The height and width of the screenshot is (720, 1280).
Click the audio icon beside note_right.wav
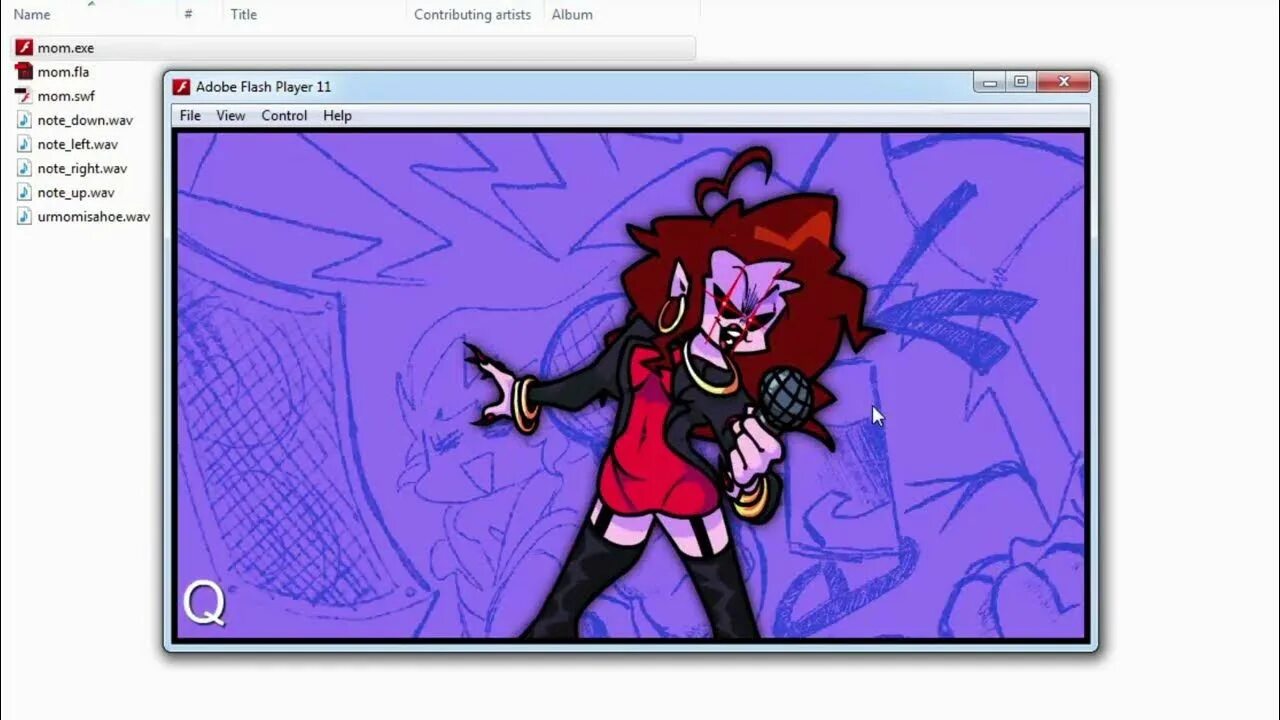click(x=24, y=168)
